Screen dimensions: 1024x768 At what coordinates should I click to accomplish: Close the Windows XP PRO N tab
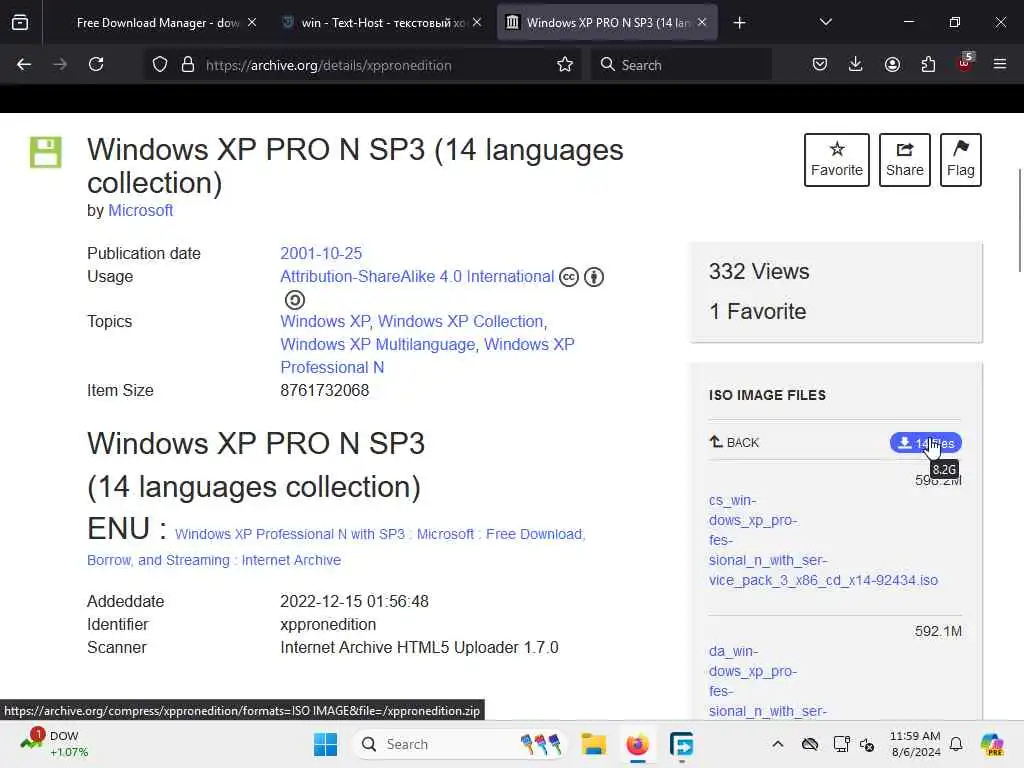[x=702, y=23]
